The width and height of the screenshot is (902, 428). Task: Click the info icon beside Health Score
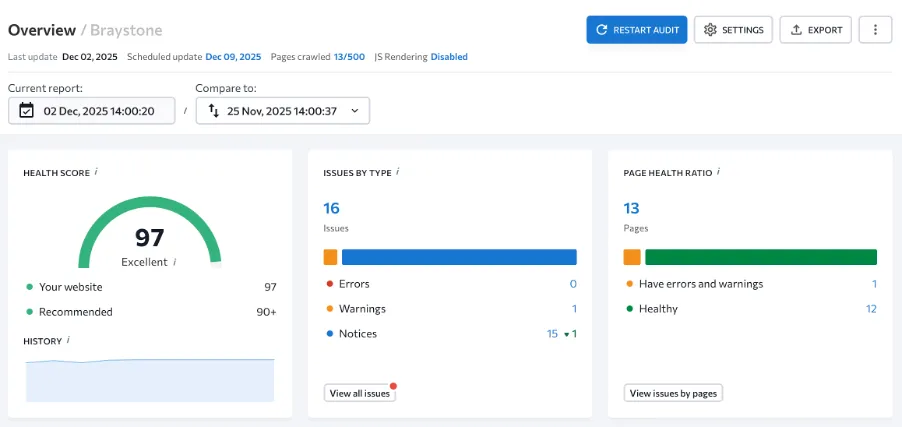(x=96, y=172)
